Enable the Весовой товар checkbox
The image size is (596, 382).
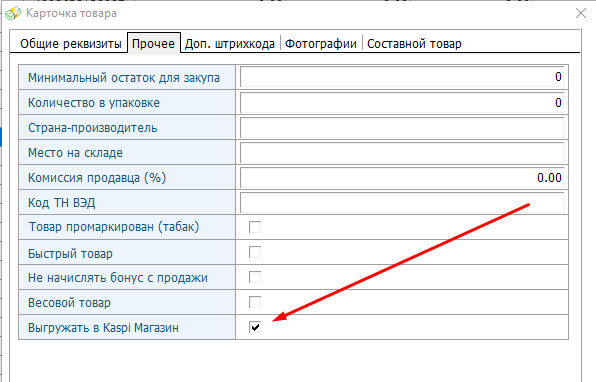pos(255,302)
